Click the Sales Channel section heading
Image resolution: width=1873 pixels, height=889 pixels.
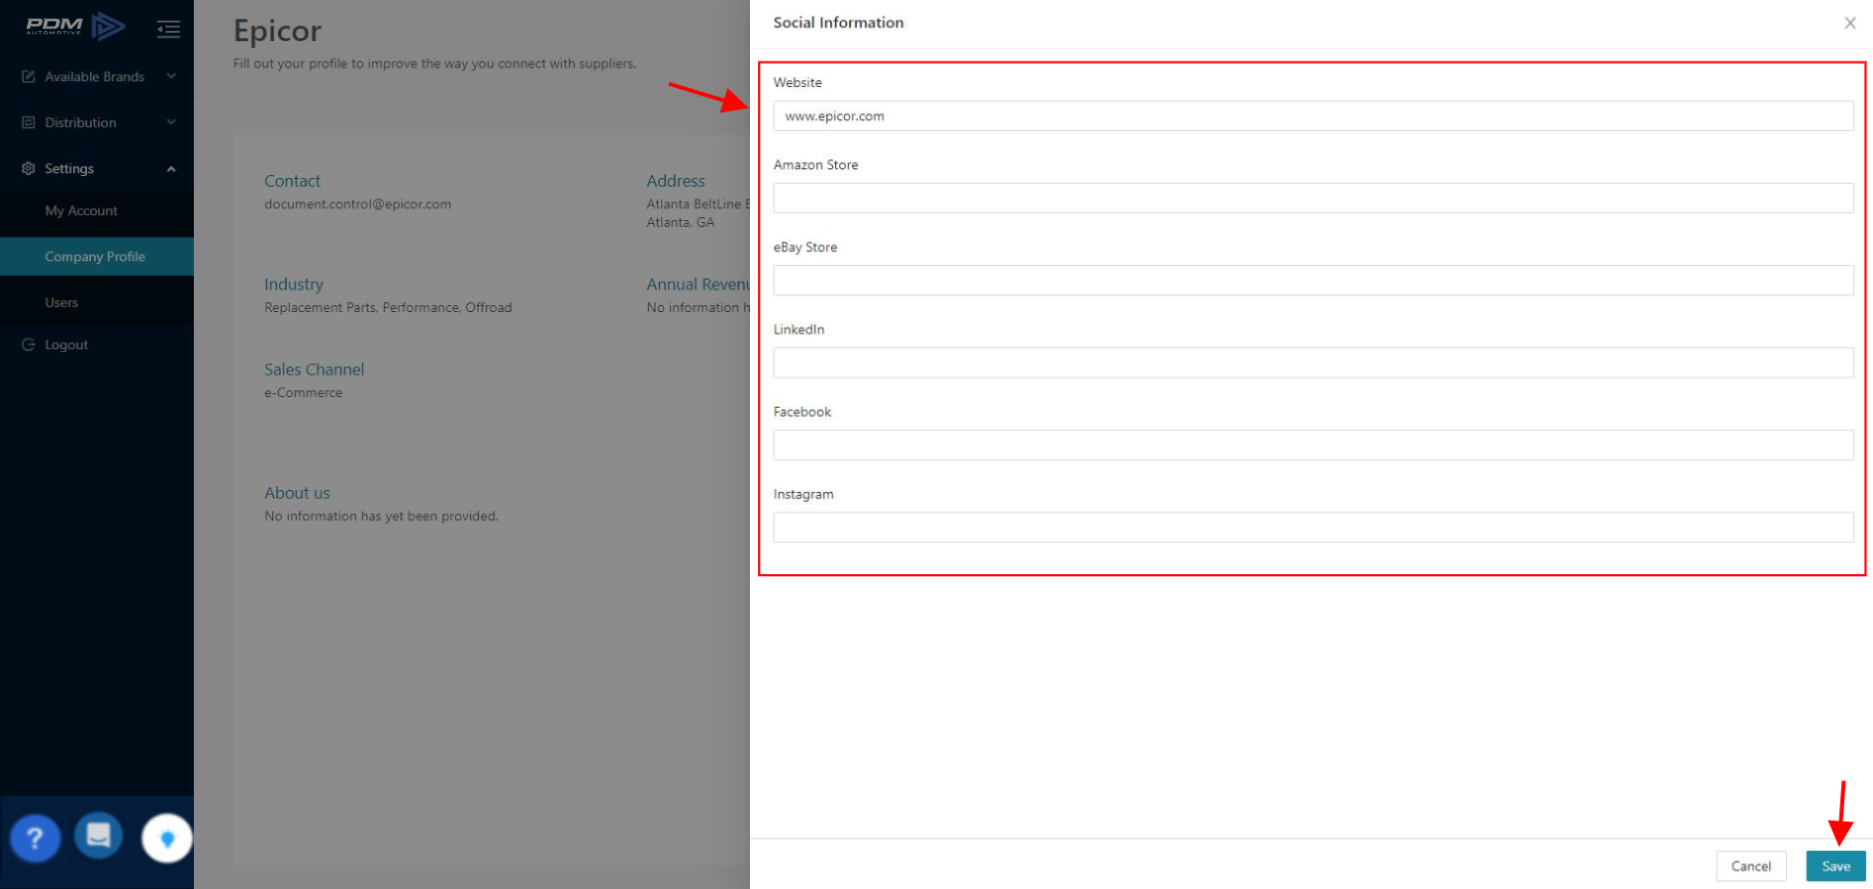pos(314,370)
